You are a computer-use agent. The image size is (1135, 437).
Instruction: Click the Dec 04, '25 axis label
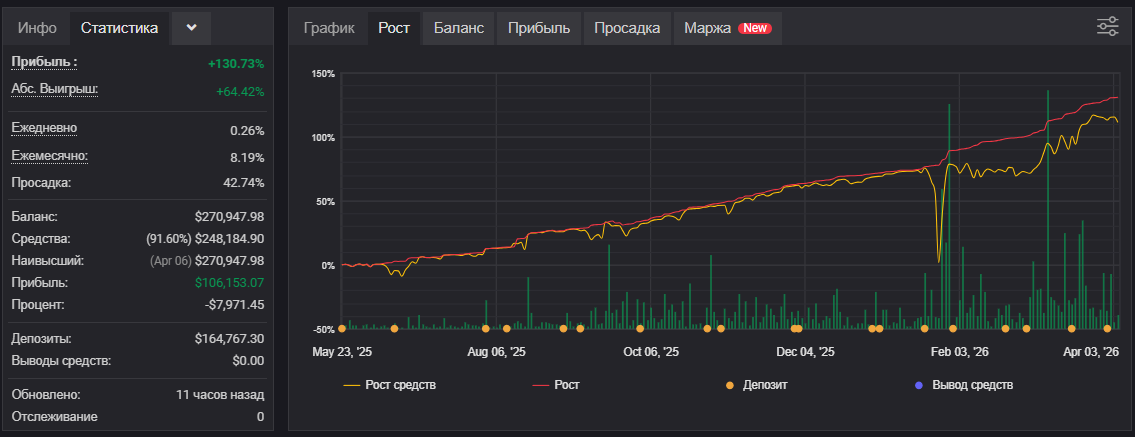(805, 352)
